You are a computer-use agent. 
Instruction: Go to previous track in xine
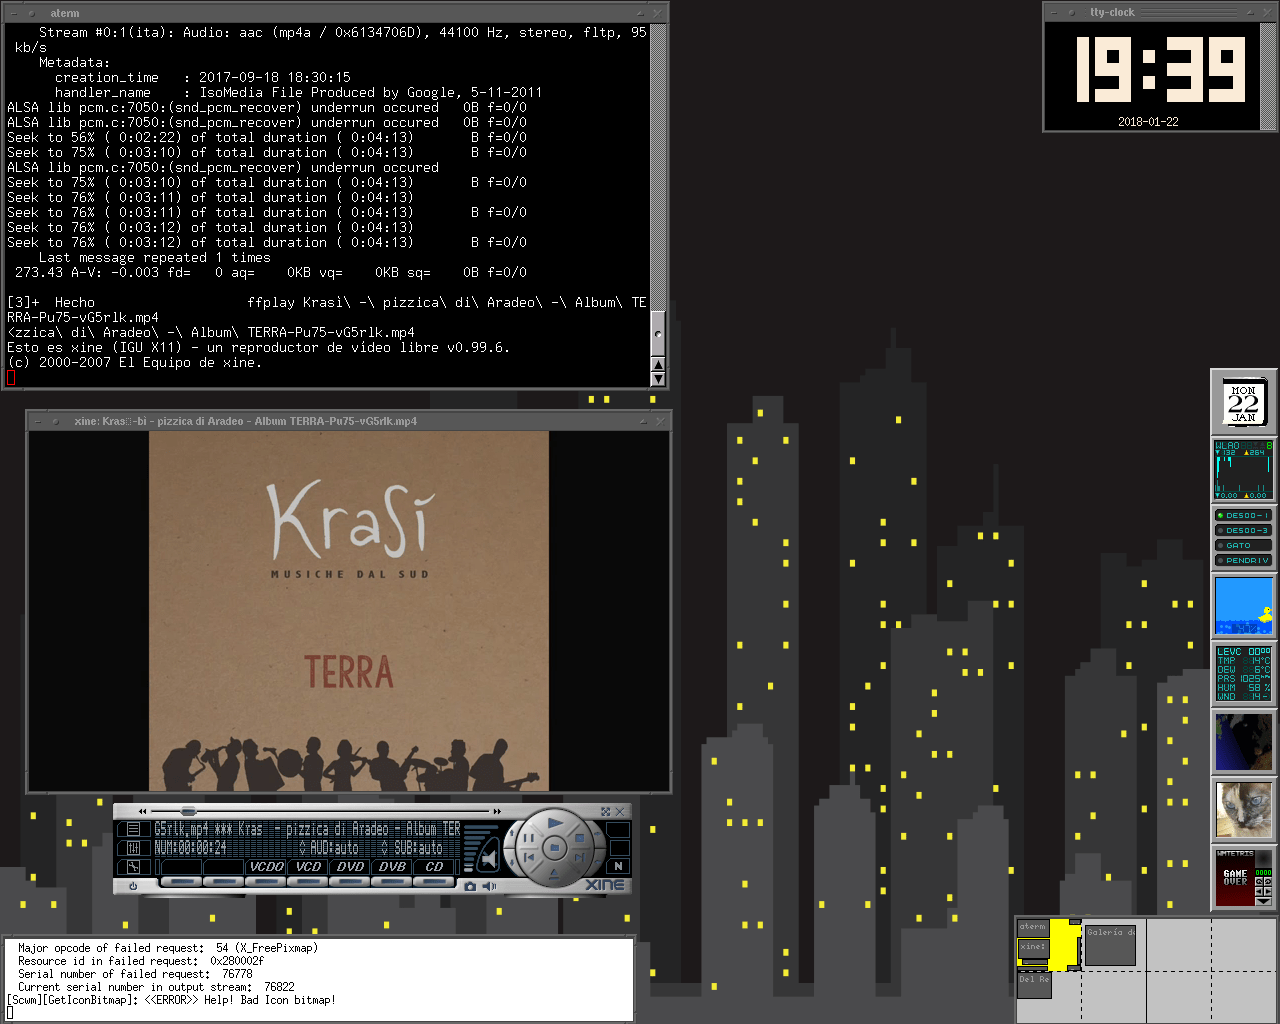(530, 857)
